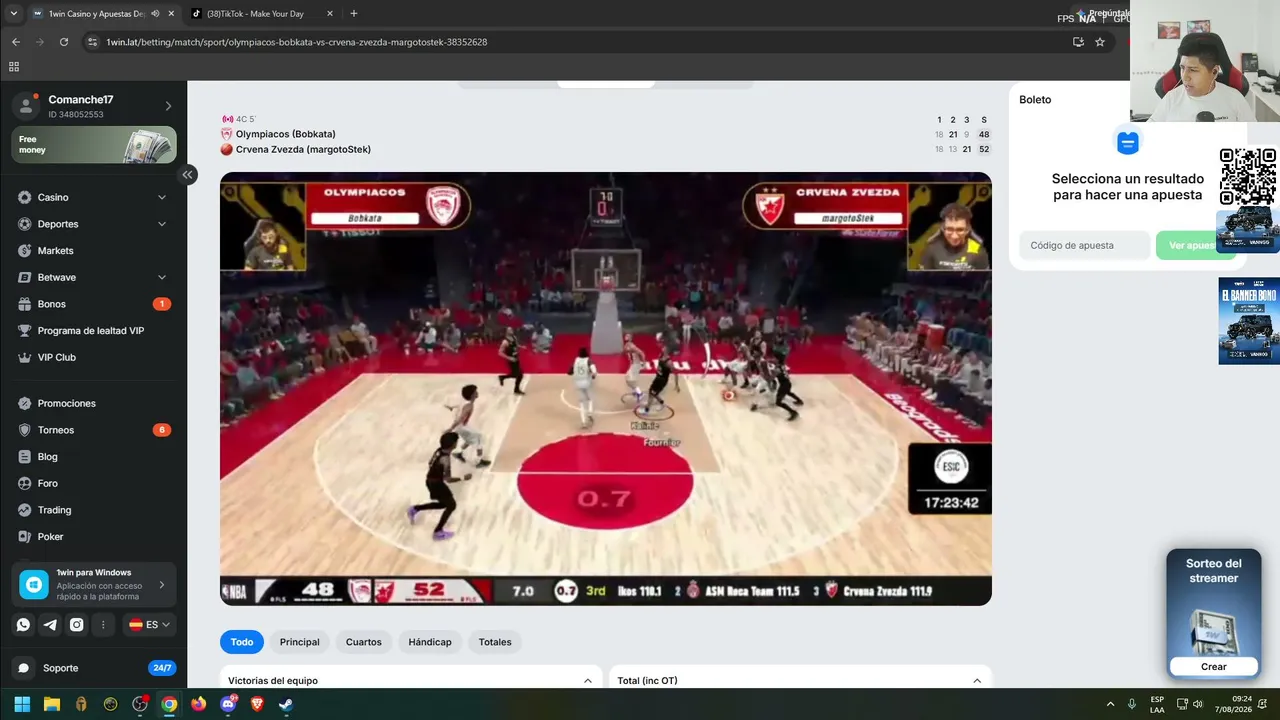The width and height of the screenshot is (1280, 720).
Task: Open Discord from taskbar
Action: coord(228,704)
